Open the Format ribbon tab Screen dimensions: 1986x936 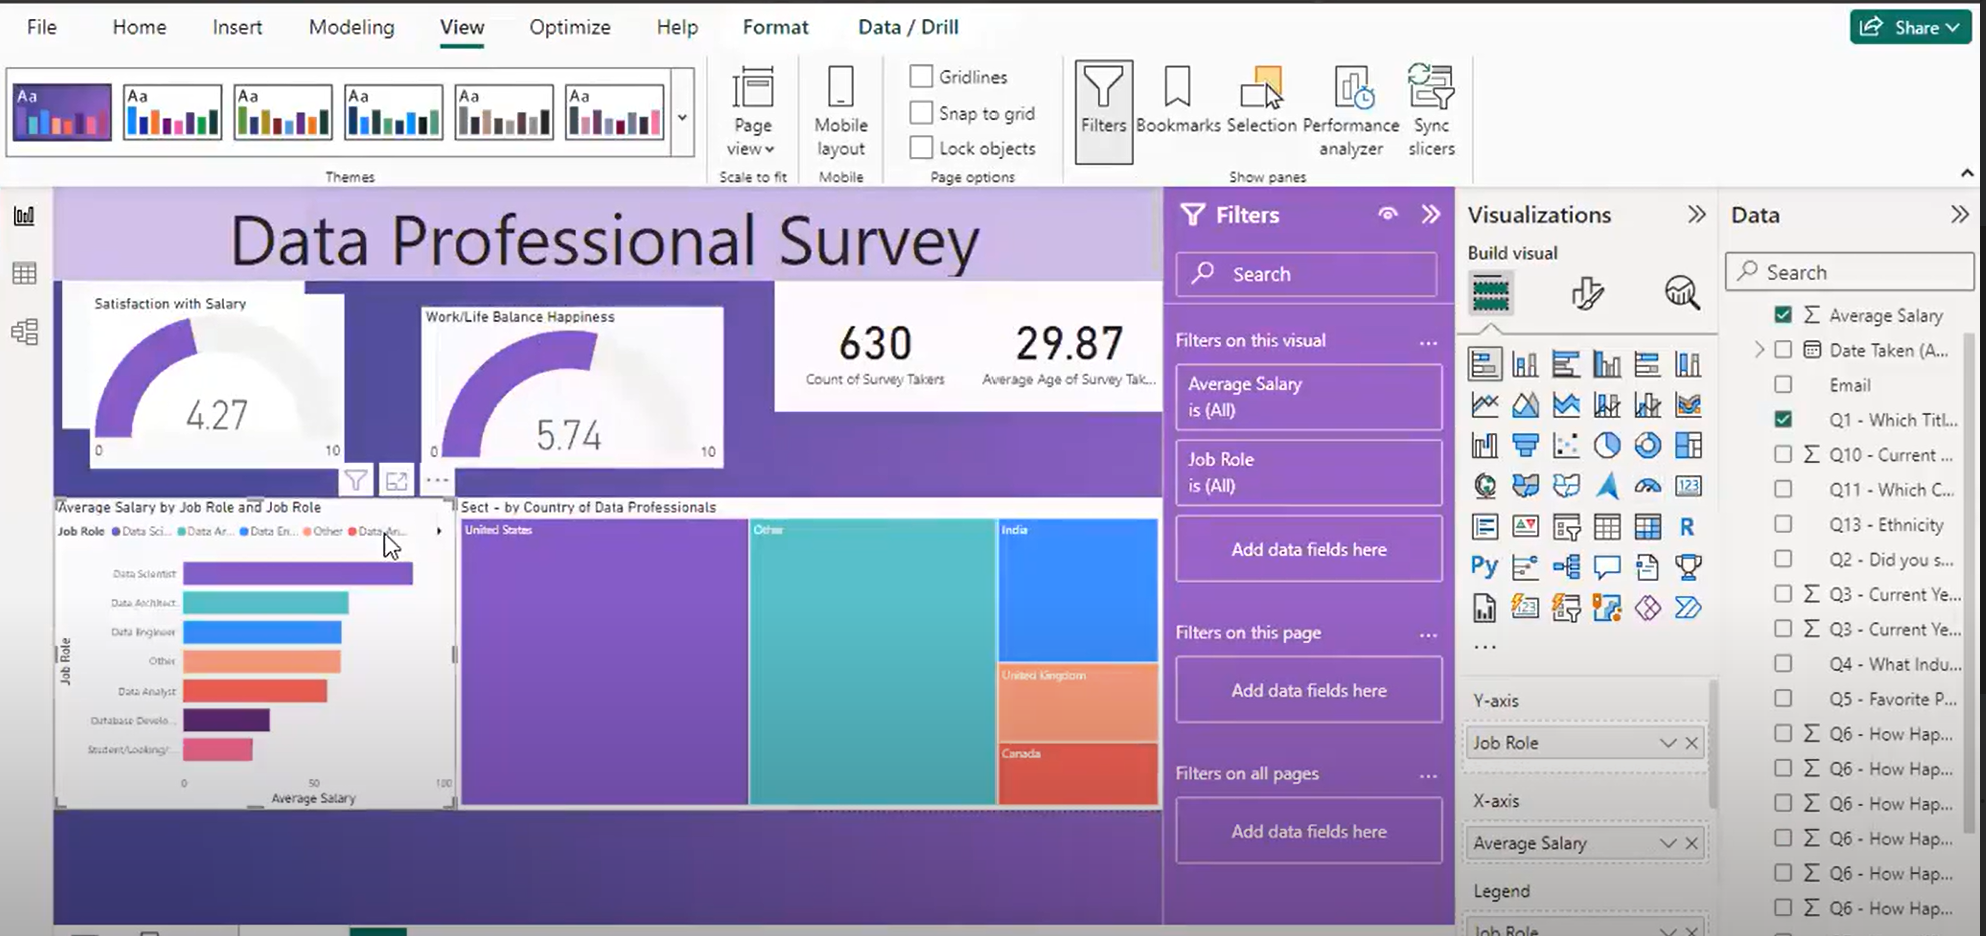pos(775,27)
